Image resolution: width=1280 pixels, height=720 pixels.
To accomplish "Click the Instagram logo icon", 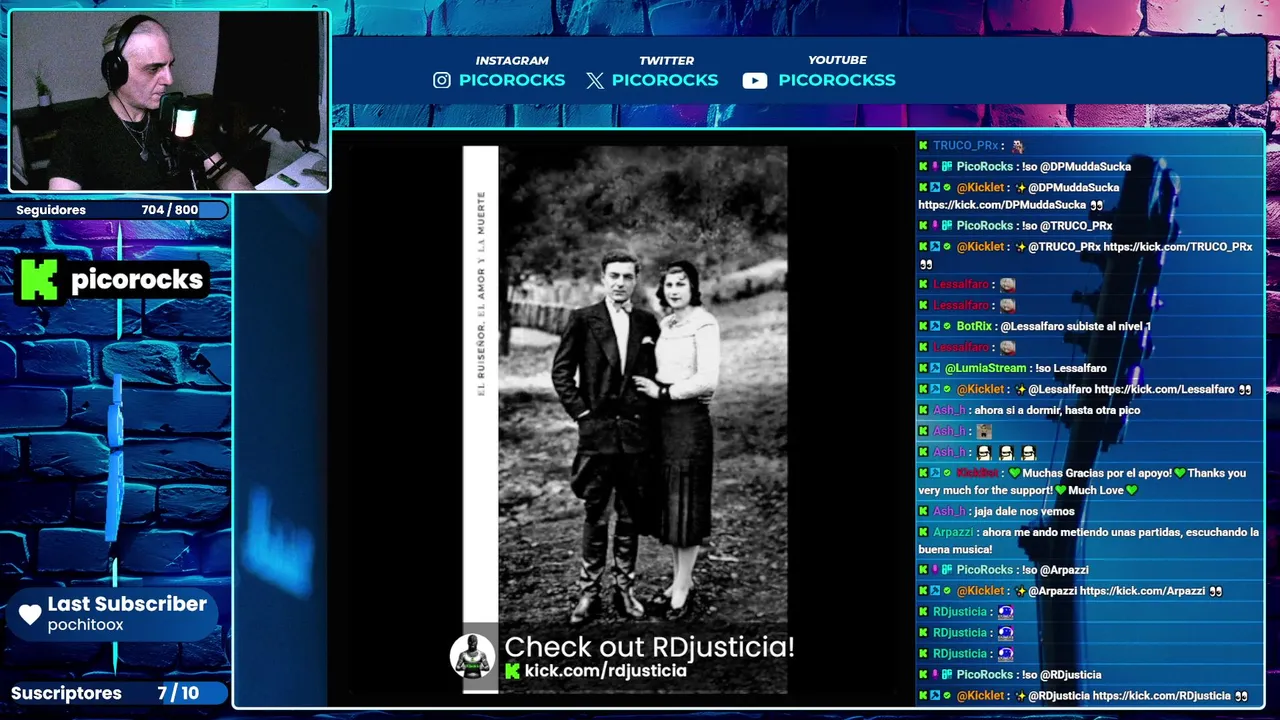I will [x=442, y=80].
